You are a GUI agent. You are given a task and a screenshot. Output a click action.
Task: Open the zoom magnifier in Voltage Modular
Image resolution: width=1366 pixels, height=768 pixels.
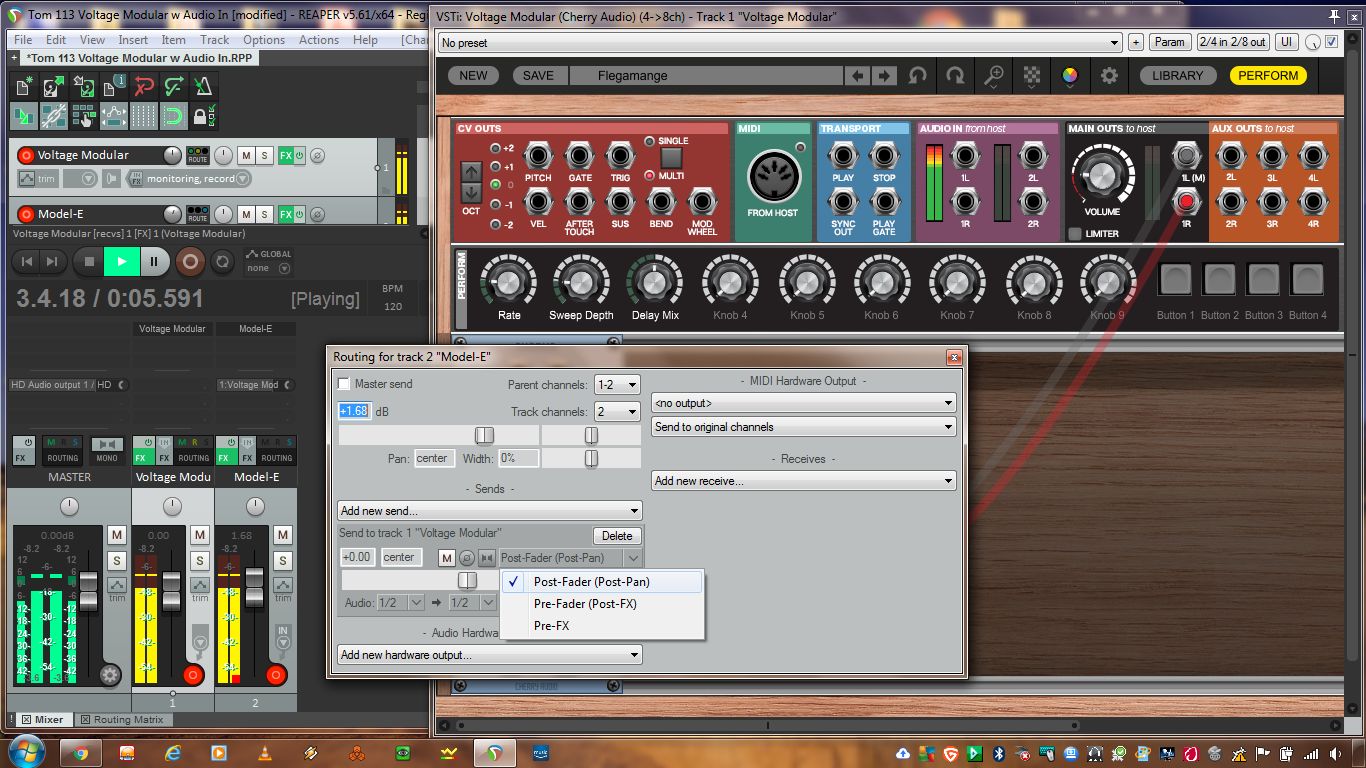(994, 75)
